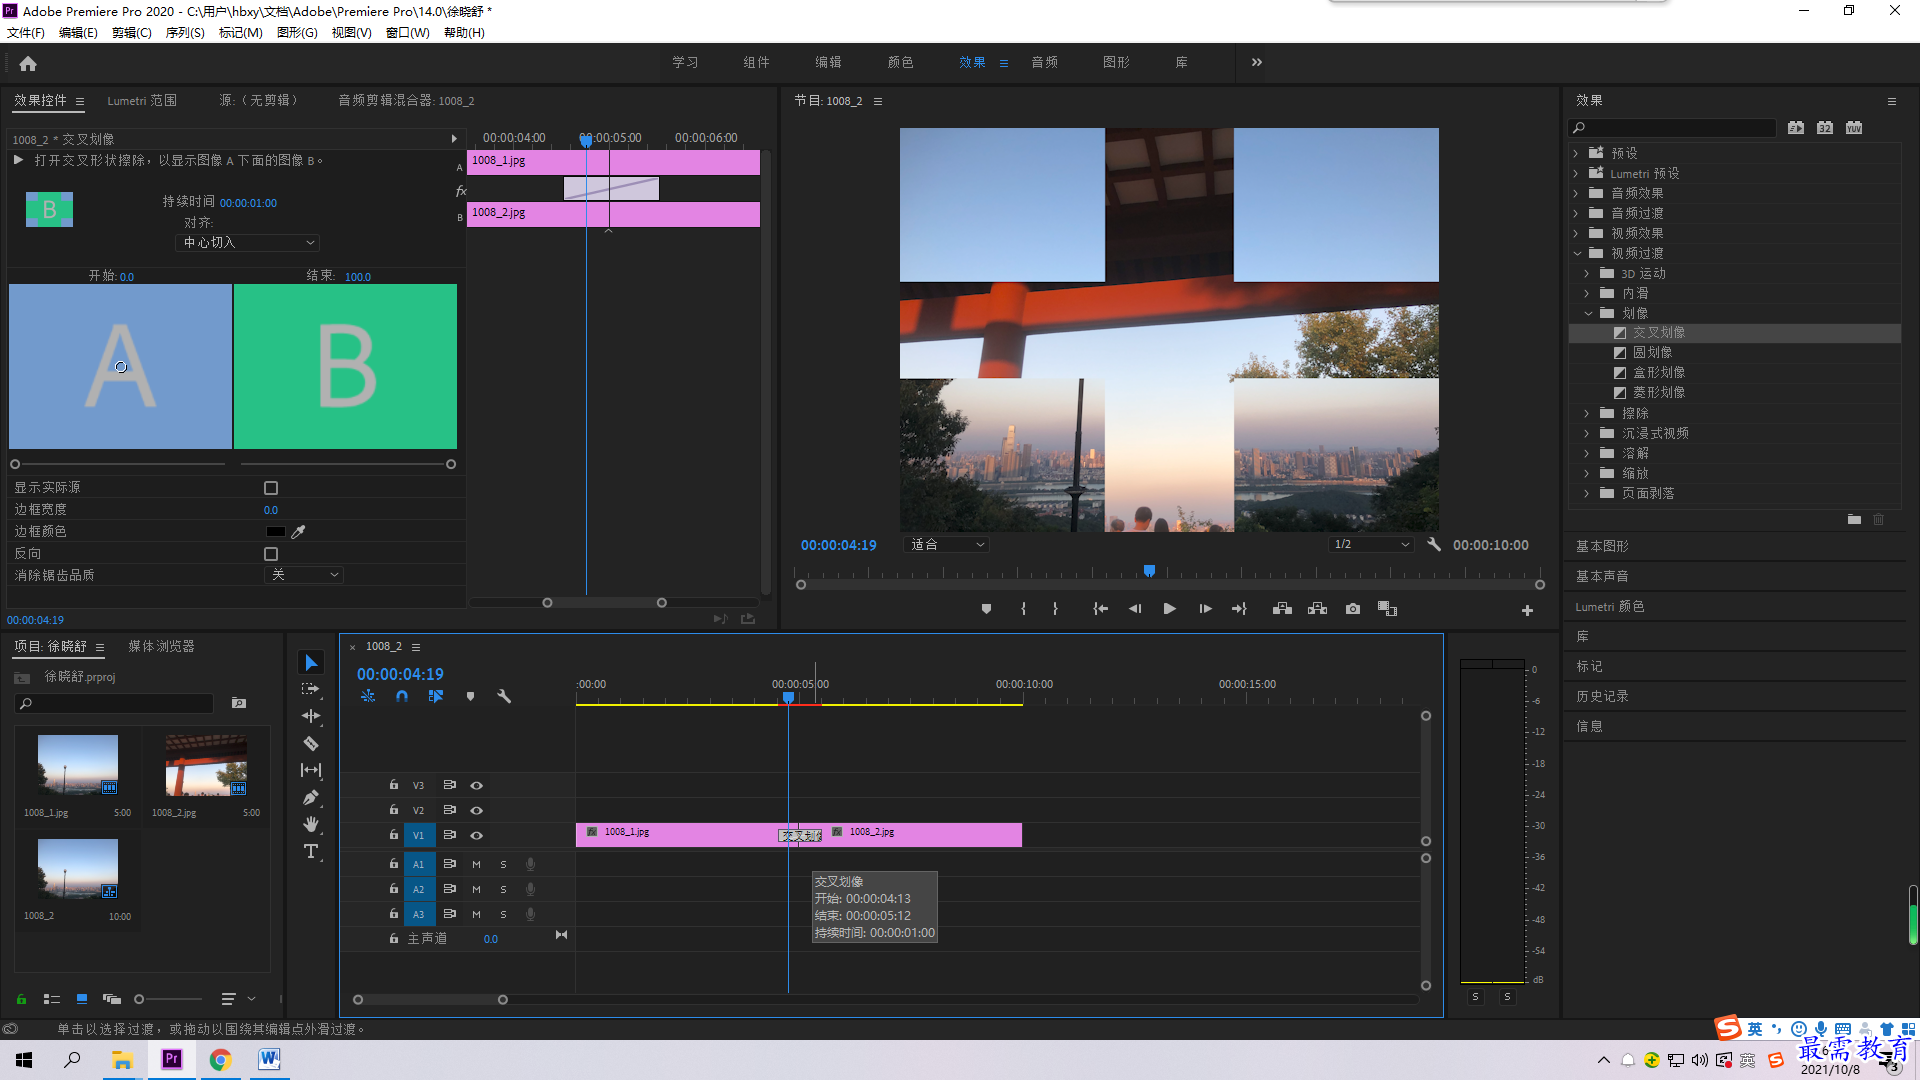The height and width of the screenshot is (1080, 1920).
Task: Expand the 音频效果 folder
Action: pos(1576,193)
